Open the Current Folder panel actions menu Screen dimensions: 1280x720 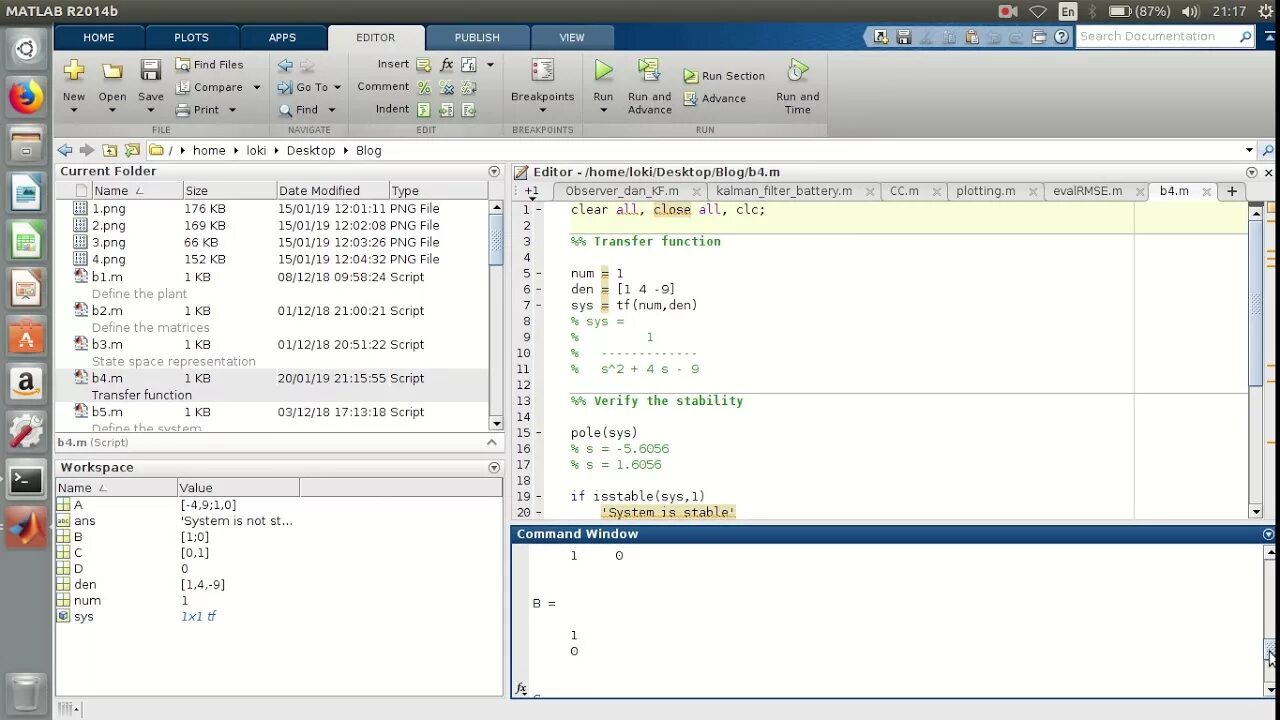tap(494, 172)
